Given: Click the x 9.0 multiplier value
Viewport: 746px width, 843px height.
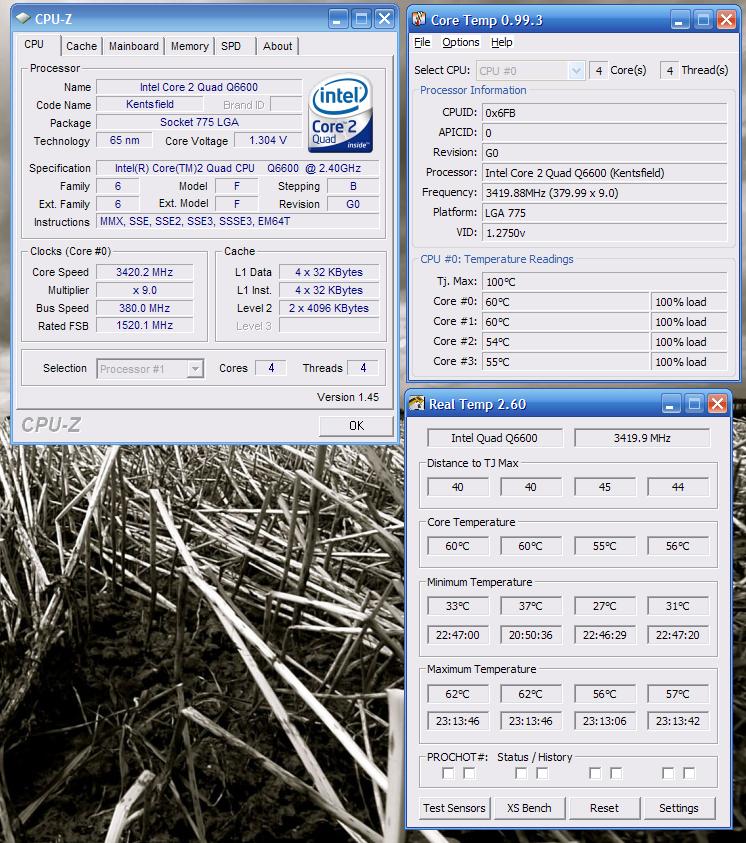Looking at the screenshot, I should pyautogui.click(x=145, y=290).
